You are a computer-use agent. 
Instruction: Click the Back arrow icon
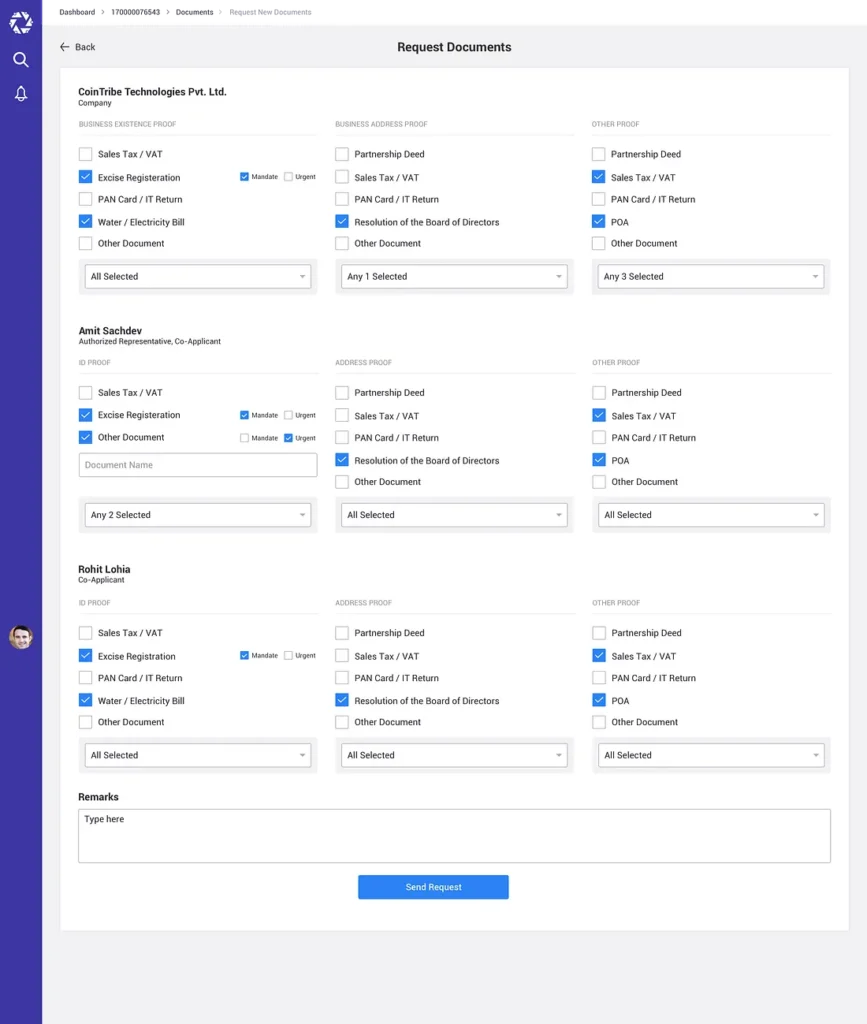[x=65, y=47]
